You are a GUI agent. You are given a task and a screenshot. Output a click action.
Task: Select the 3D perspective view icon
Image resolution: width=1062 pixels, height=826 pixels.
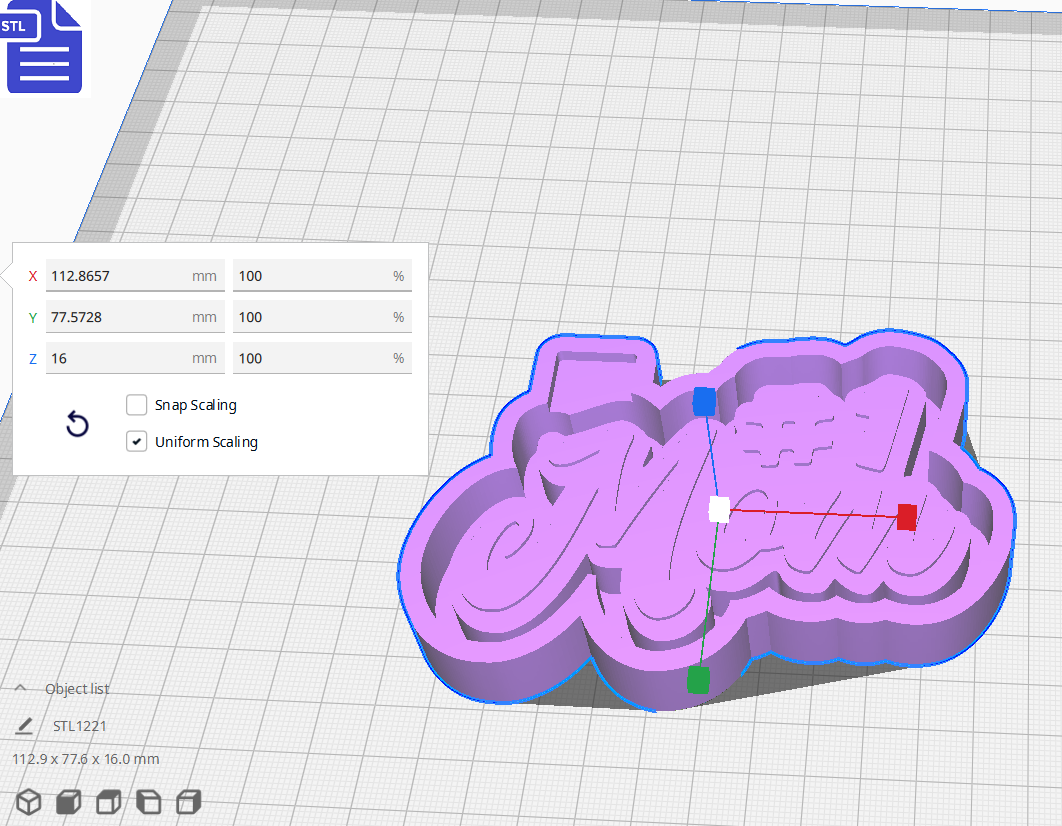tap(27, 801)
